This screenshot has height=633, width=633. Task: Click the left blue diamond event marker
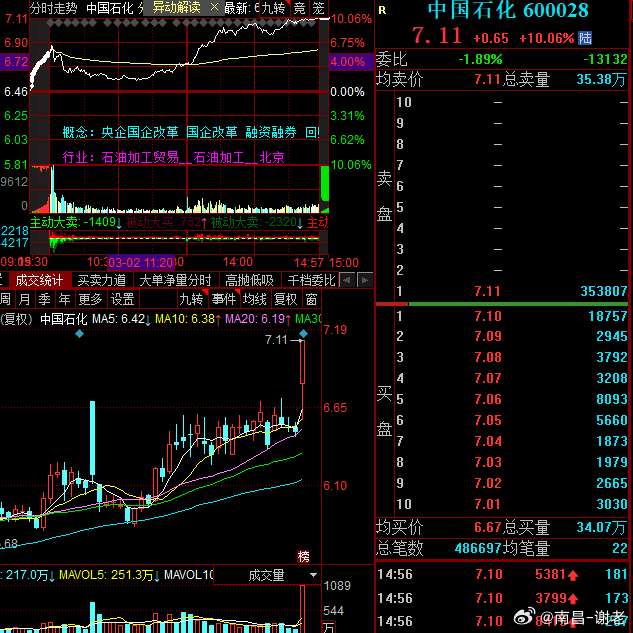pyautogui.click(x=80, y=334)
